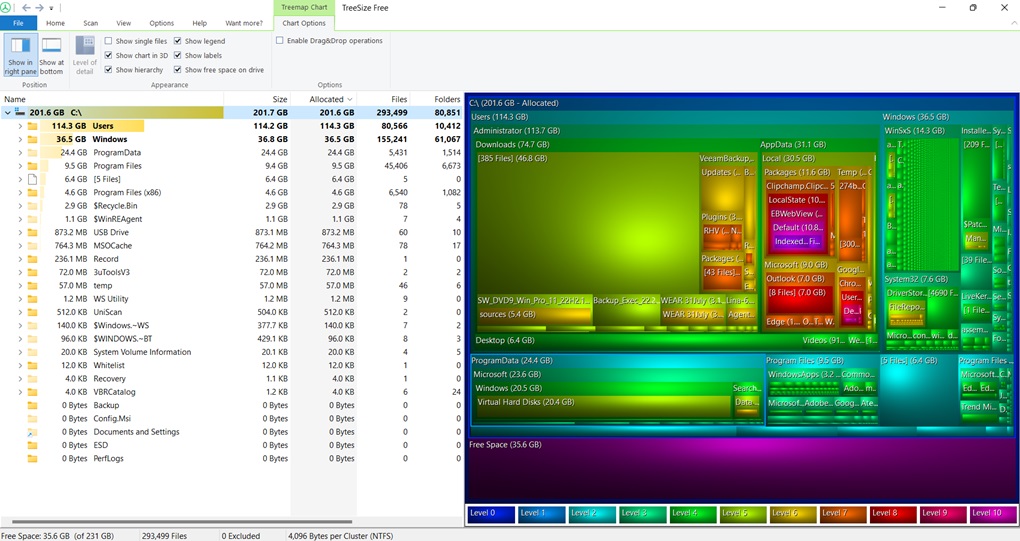Click the TreeSize app icon in title bar
Image resolution: width=1020 pixels, height=541 pixels.
[6, 8]
